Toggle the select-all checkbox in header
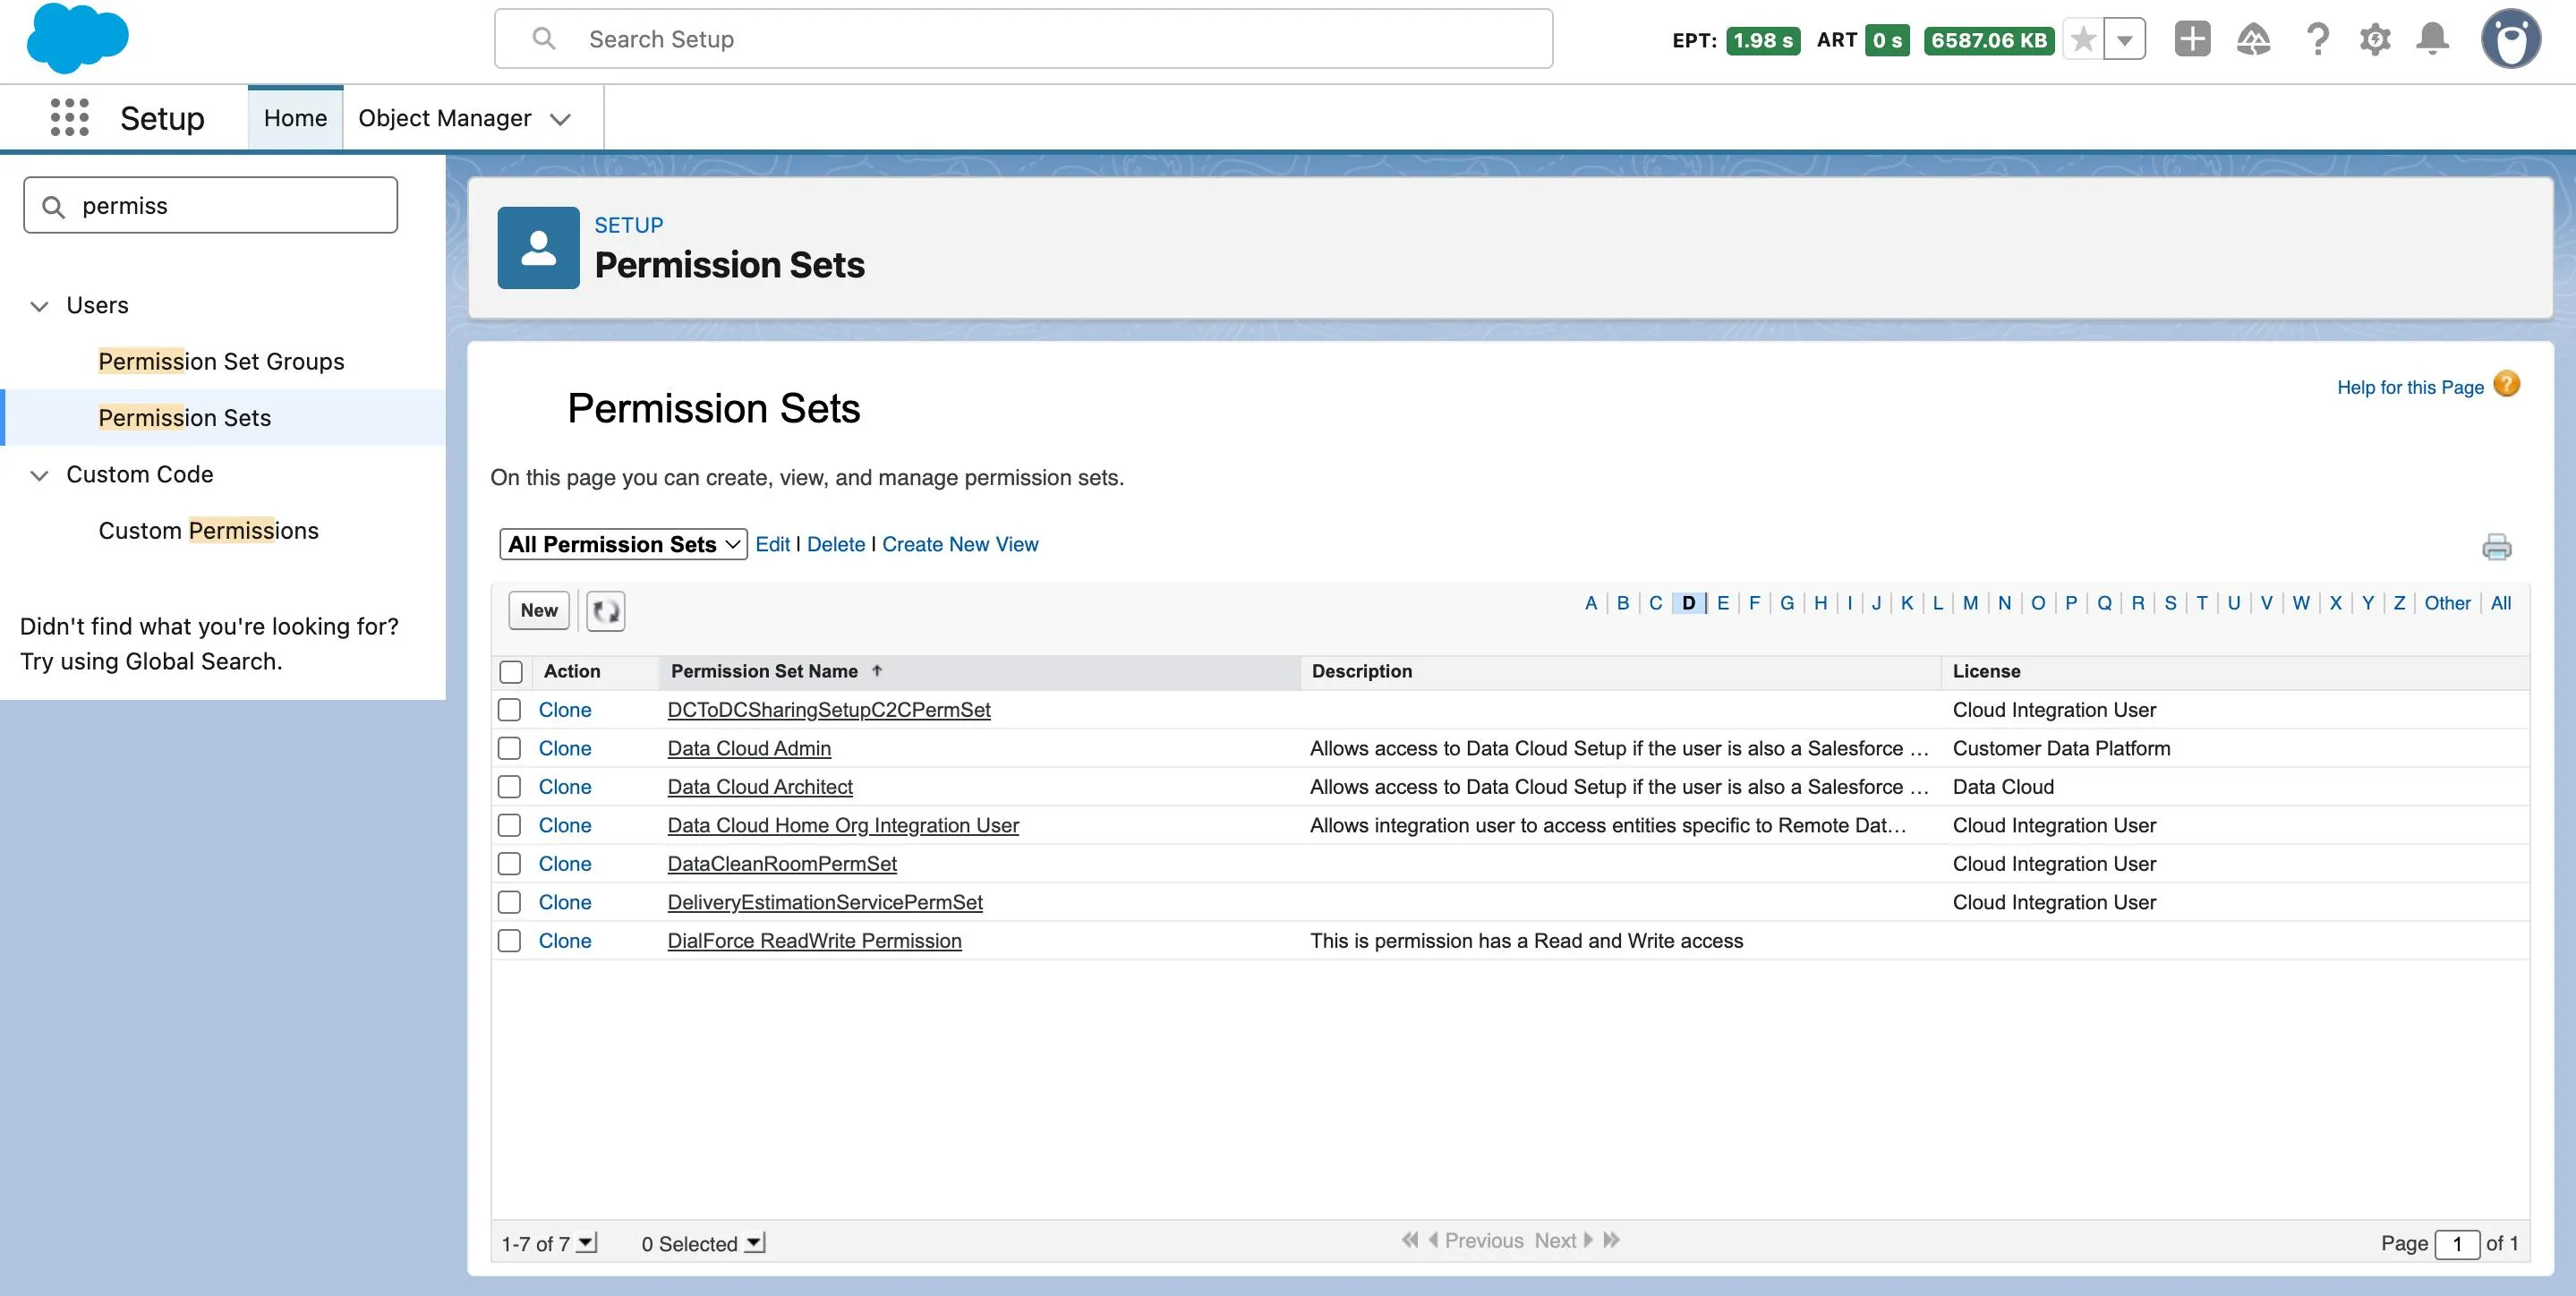The image size is (2576, 1296). [511, 672]
